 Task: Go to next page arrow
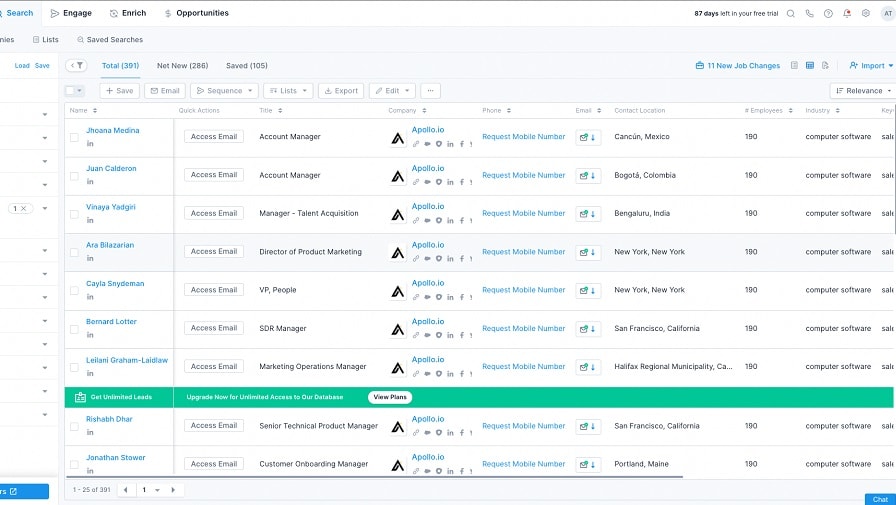click(x=173, y=490)
